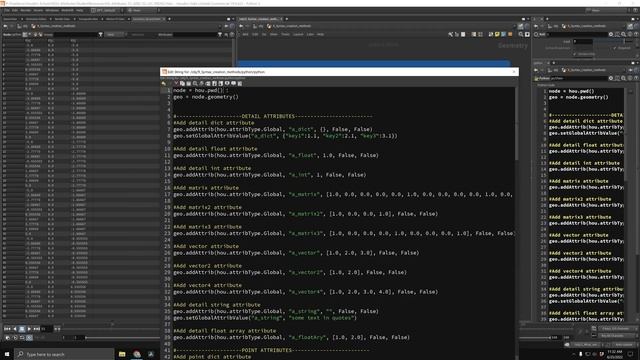The image size is (640, 360).
Task: Click the taskbar search box
Action: click(x=64, y=354)
